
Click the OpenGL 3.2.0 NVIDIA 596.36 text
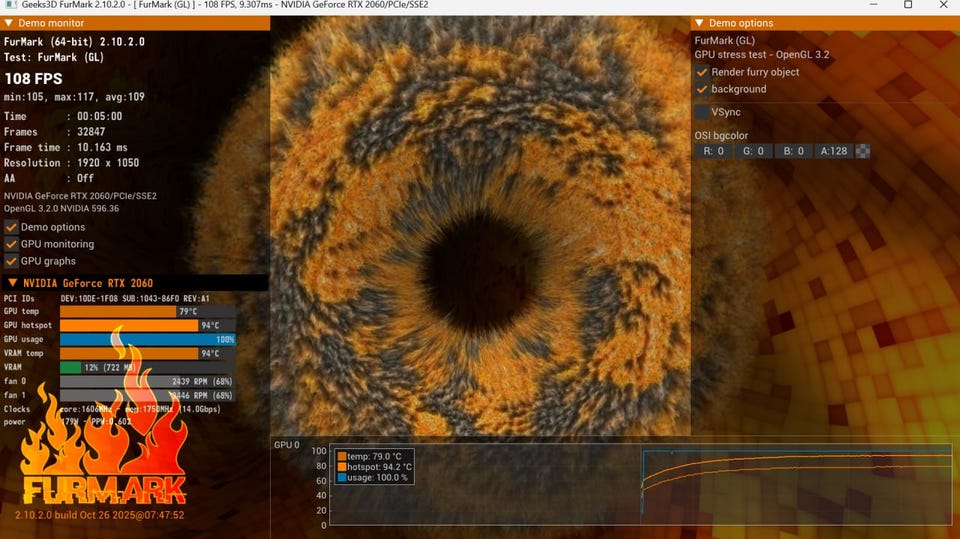(x=61, y=208)
